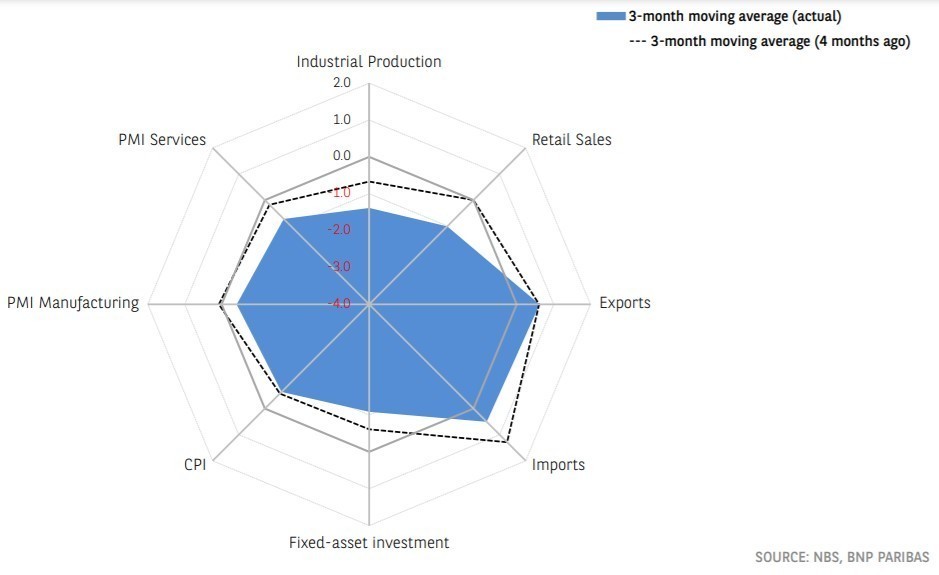Select the '3-month moving average (actual)' legend label
Image resolution: width=939 pixels, height=575 pixels.
coord(734,16)
